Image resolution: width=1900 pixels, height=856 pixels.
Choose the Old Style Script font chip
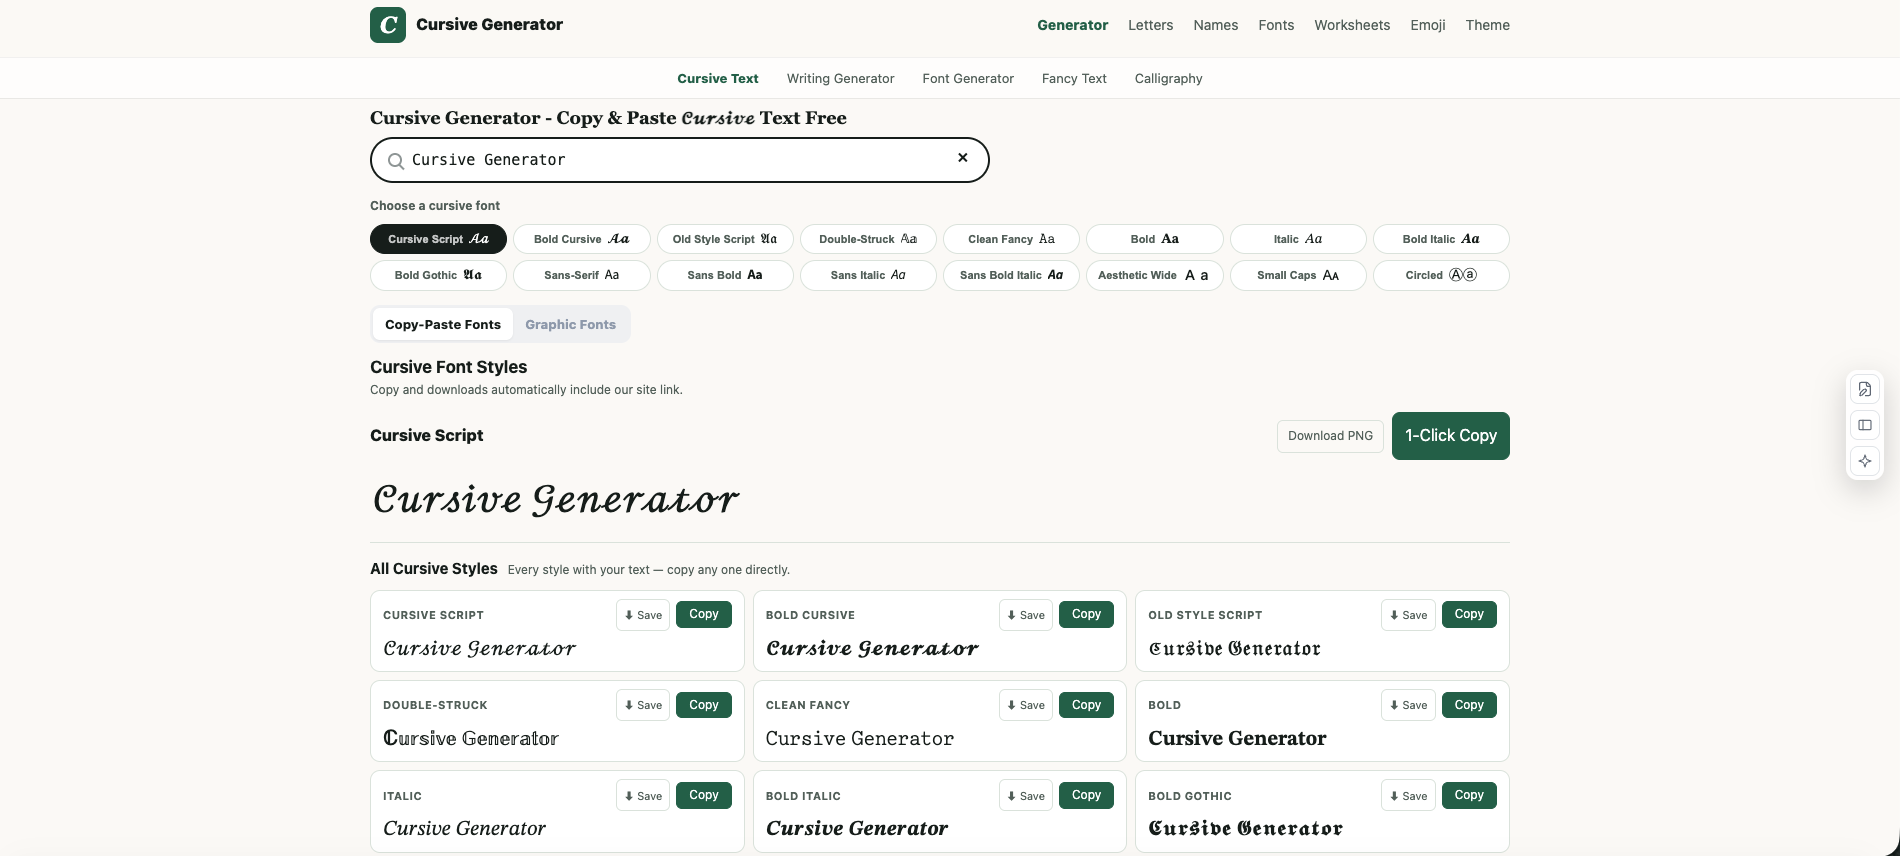pos(725,239)
